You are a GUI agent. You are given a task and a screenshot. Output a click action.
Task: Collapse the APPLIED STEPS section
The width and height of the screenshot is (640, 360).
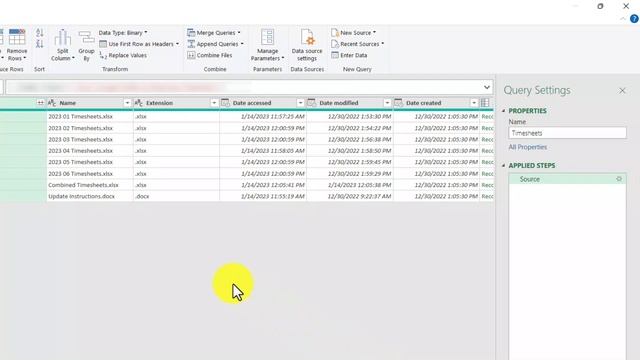[x=503, y=166]
